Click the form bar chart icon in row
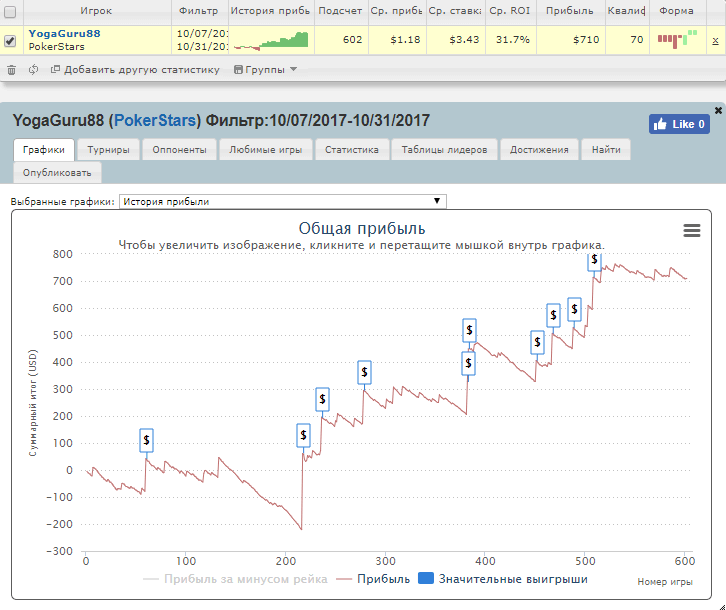The width and height of the screenshot is (726, 610). click(x=677, y=39)
